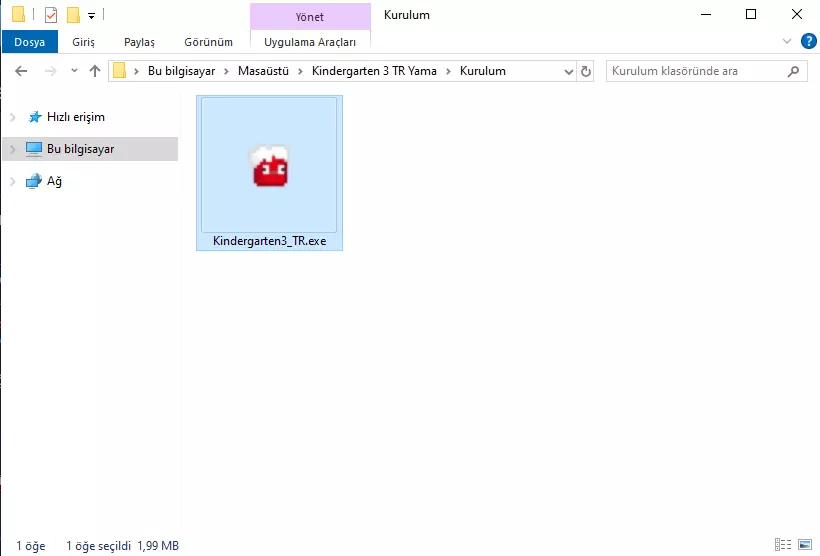Expand the Ağ network tree node
Image resolution: width=820 pixels, height=556 pixels.
(13, 181)
